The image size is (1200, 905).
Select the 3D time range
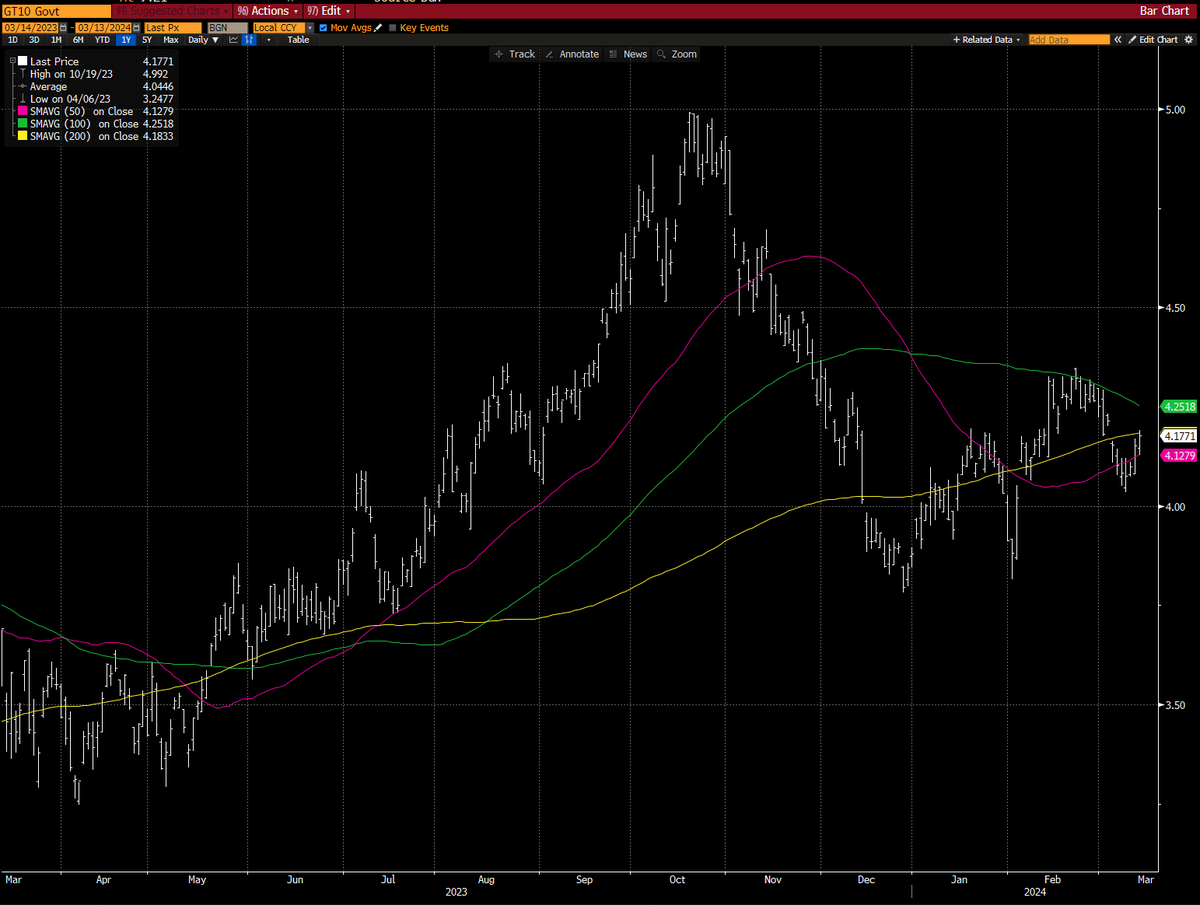coord(34,40)
